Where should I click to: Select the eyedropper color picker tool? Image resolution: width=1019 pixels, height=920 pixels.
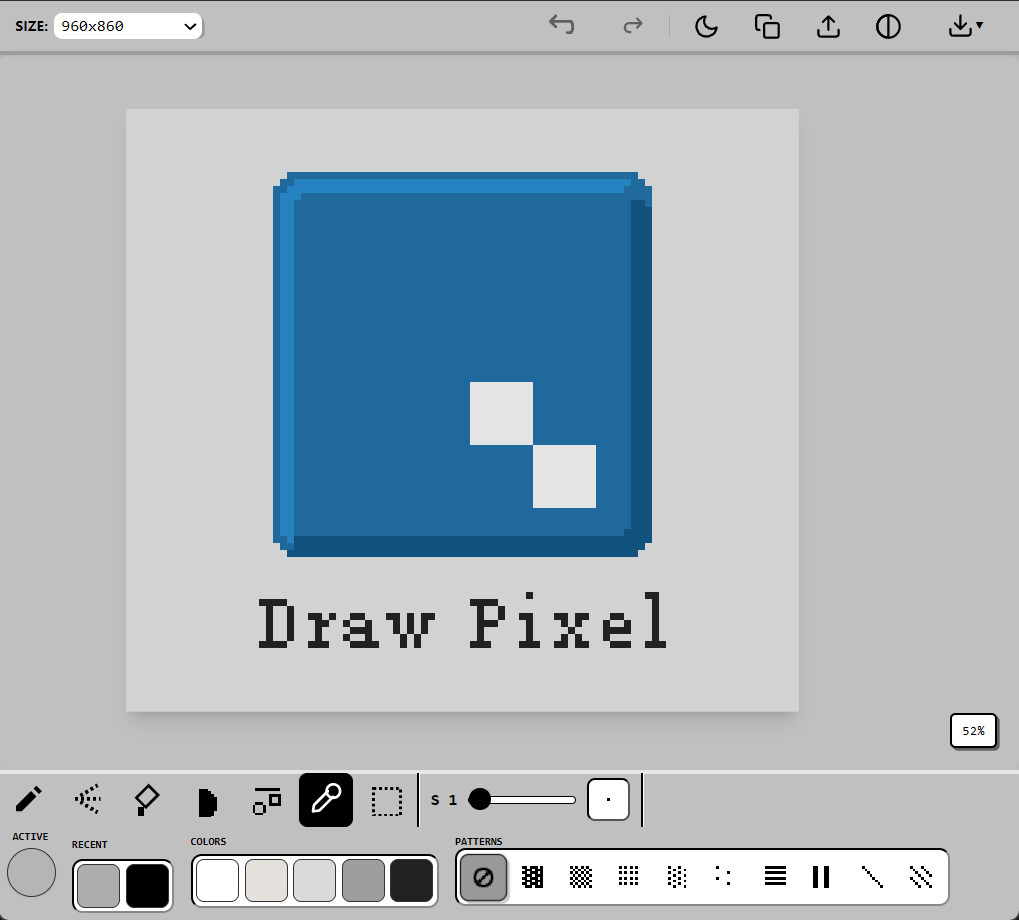click(x=326, y=800)
